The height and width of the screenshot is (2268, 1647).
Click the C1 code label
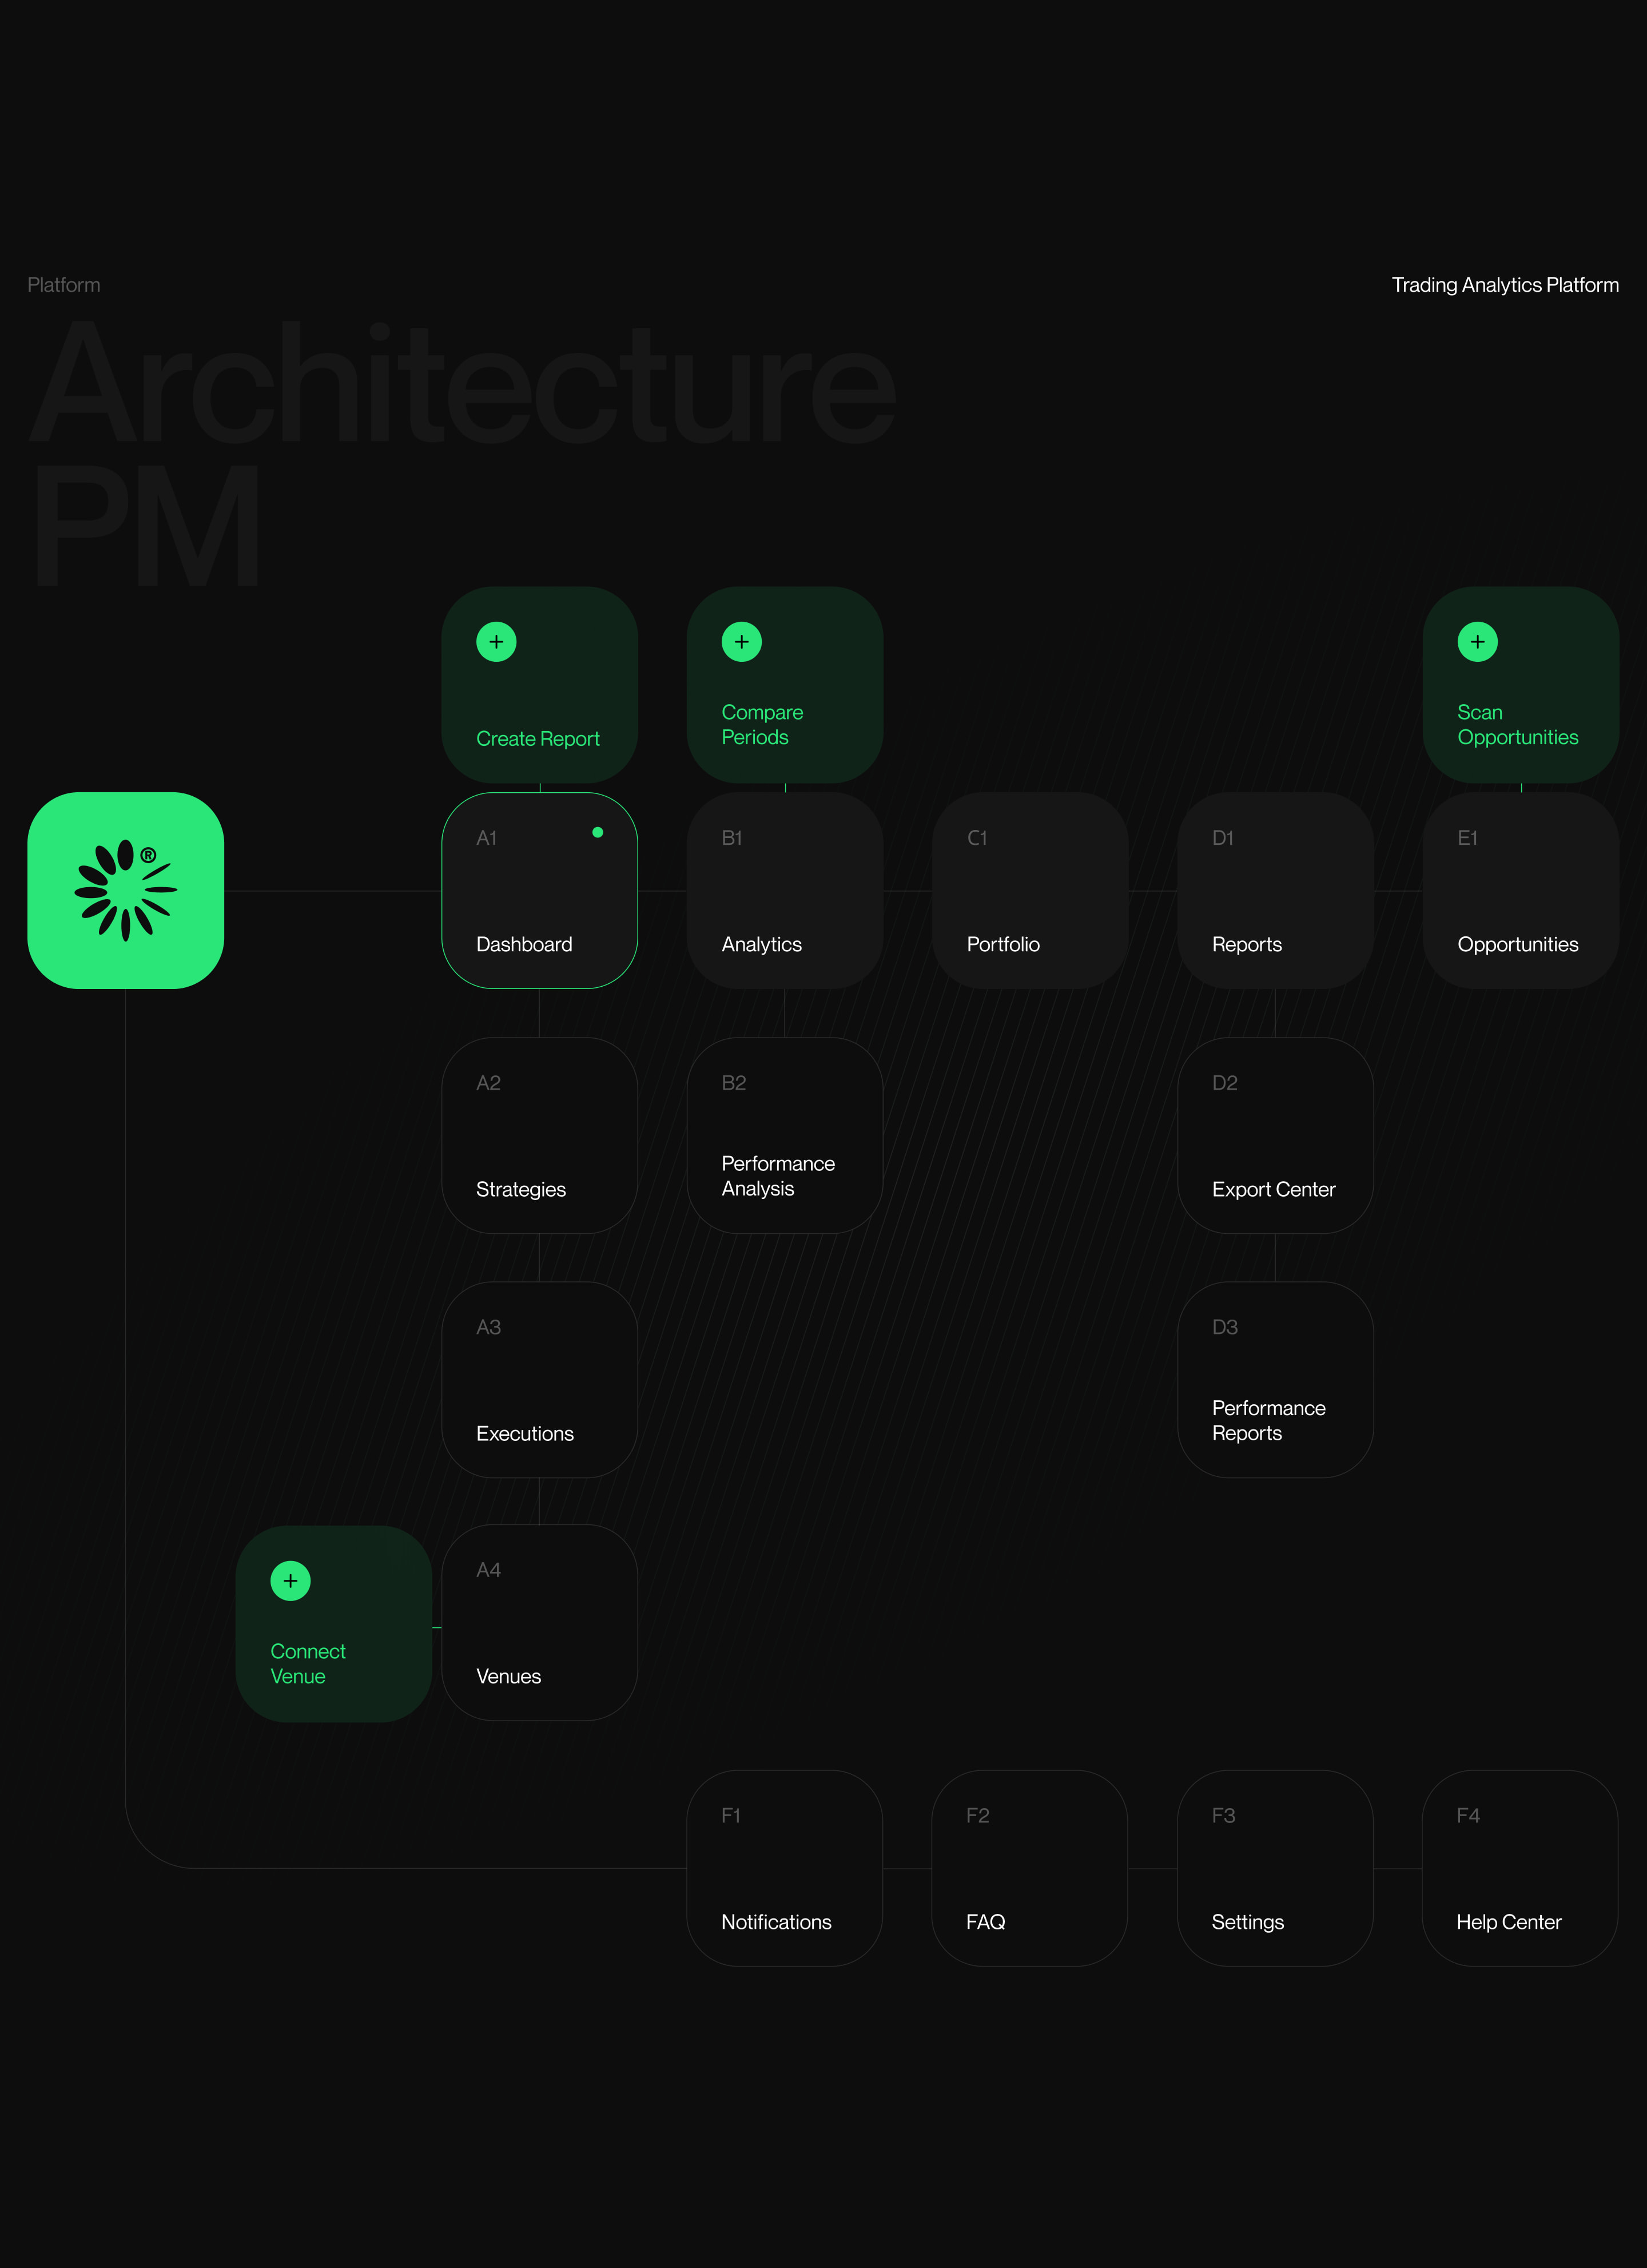click(x=977, y=838)
